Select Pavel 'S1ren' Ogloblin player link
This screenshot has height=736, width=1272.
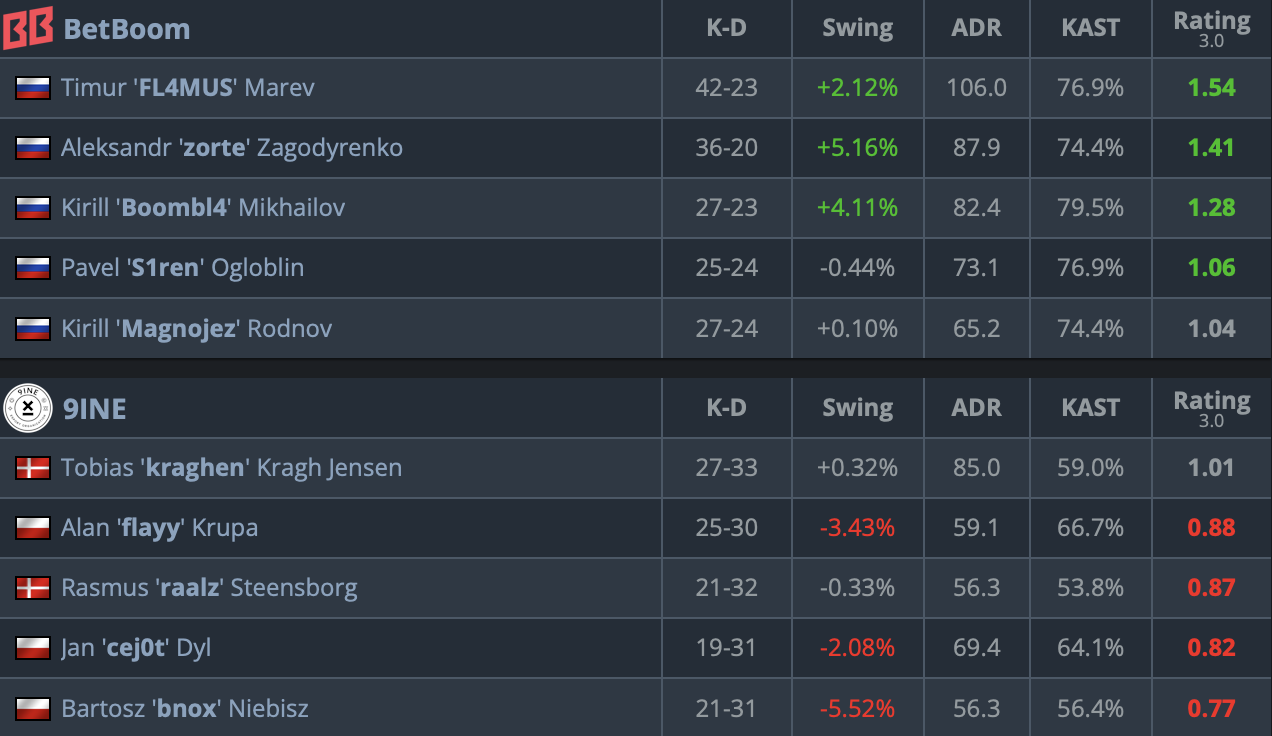[x=182, y=268]
